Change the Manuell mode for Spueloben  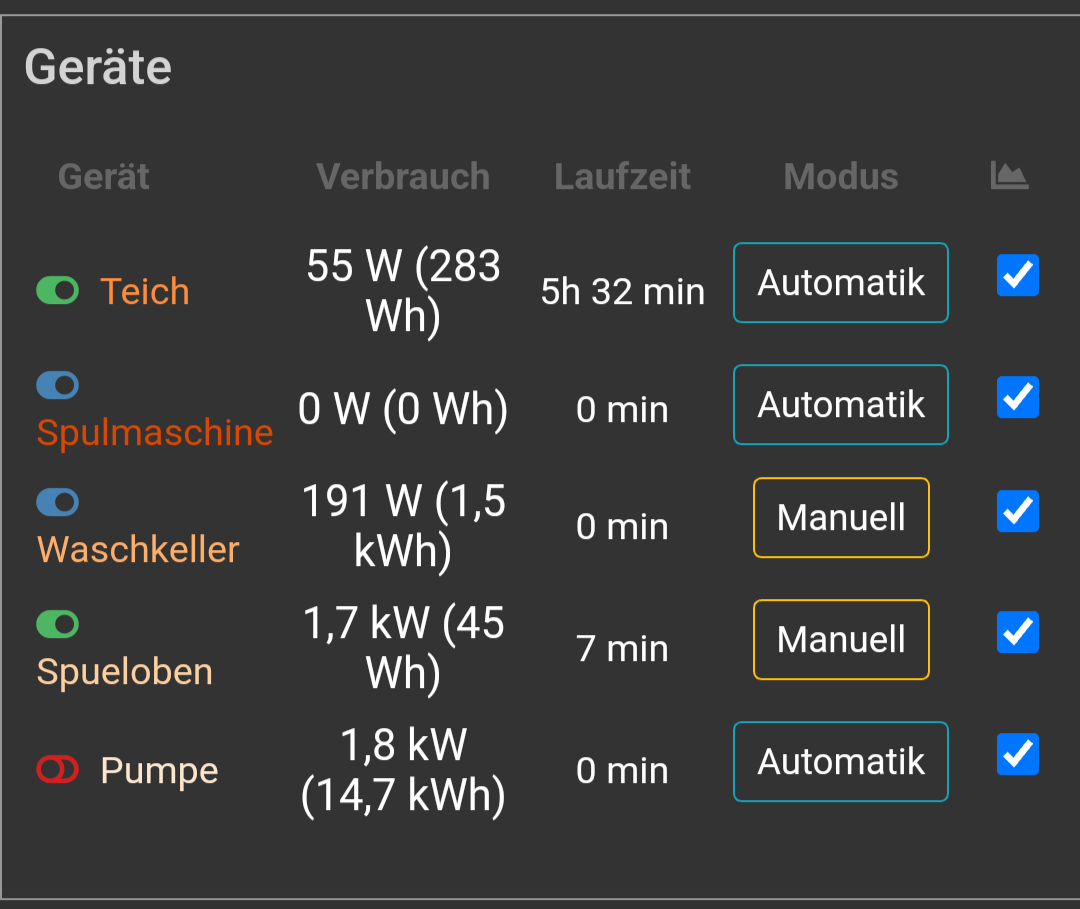(x=841, y=639)
